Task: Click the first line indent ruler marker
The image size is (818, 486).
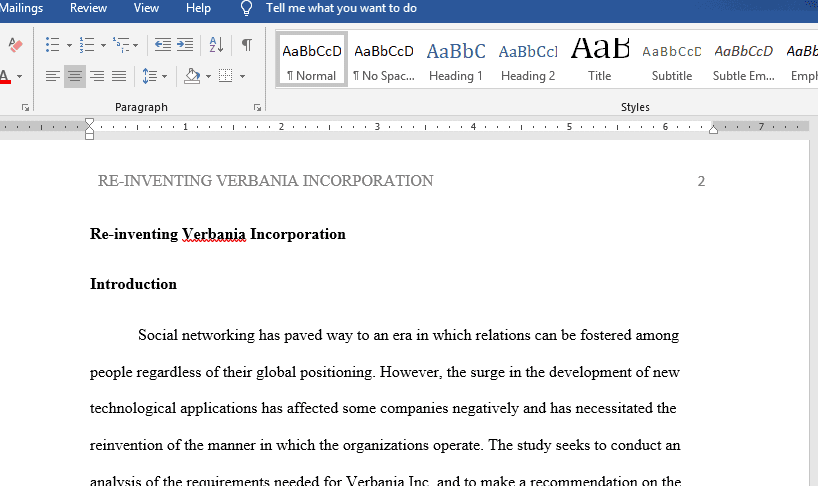Action: tap(89, 123)
